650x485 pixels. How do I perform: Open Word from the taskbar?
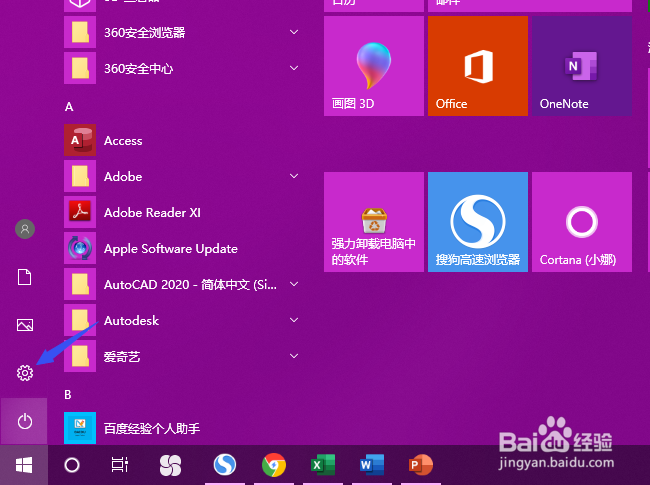[372, 465]
